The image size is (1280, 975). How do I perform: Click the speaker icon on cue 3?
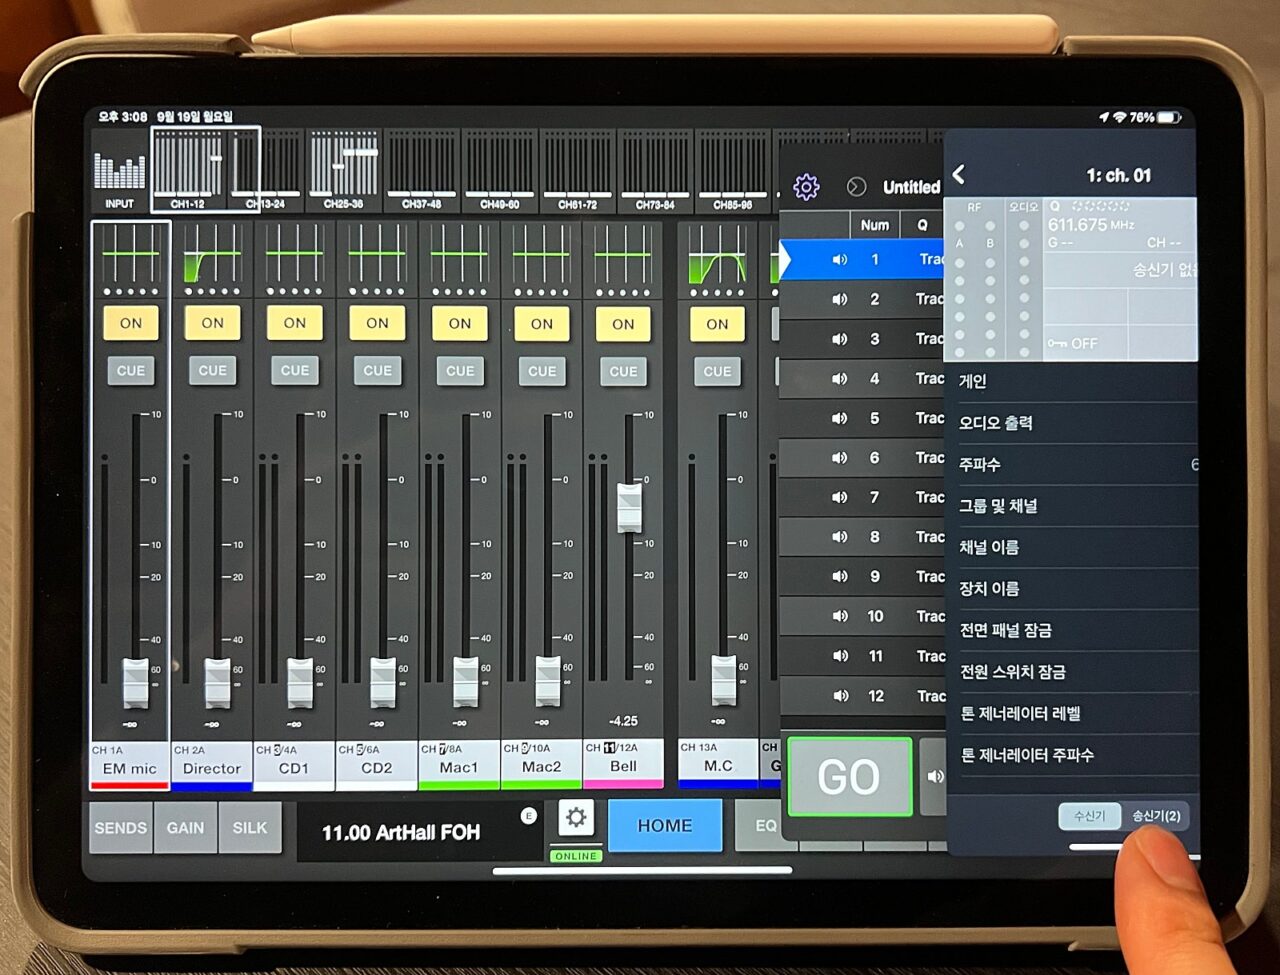[x=840, y=339]
